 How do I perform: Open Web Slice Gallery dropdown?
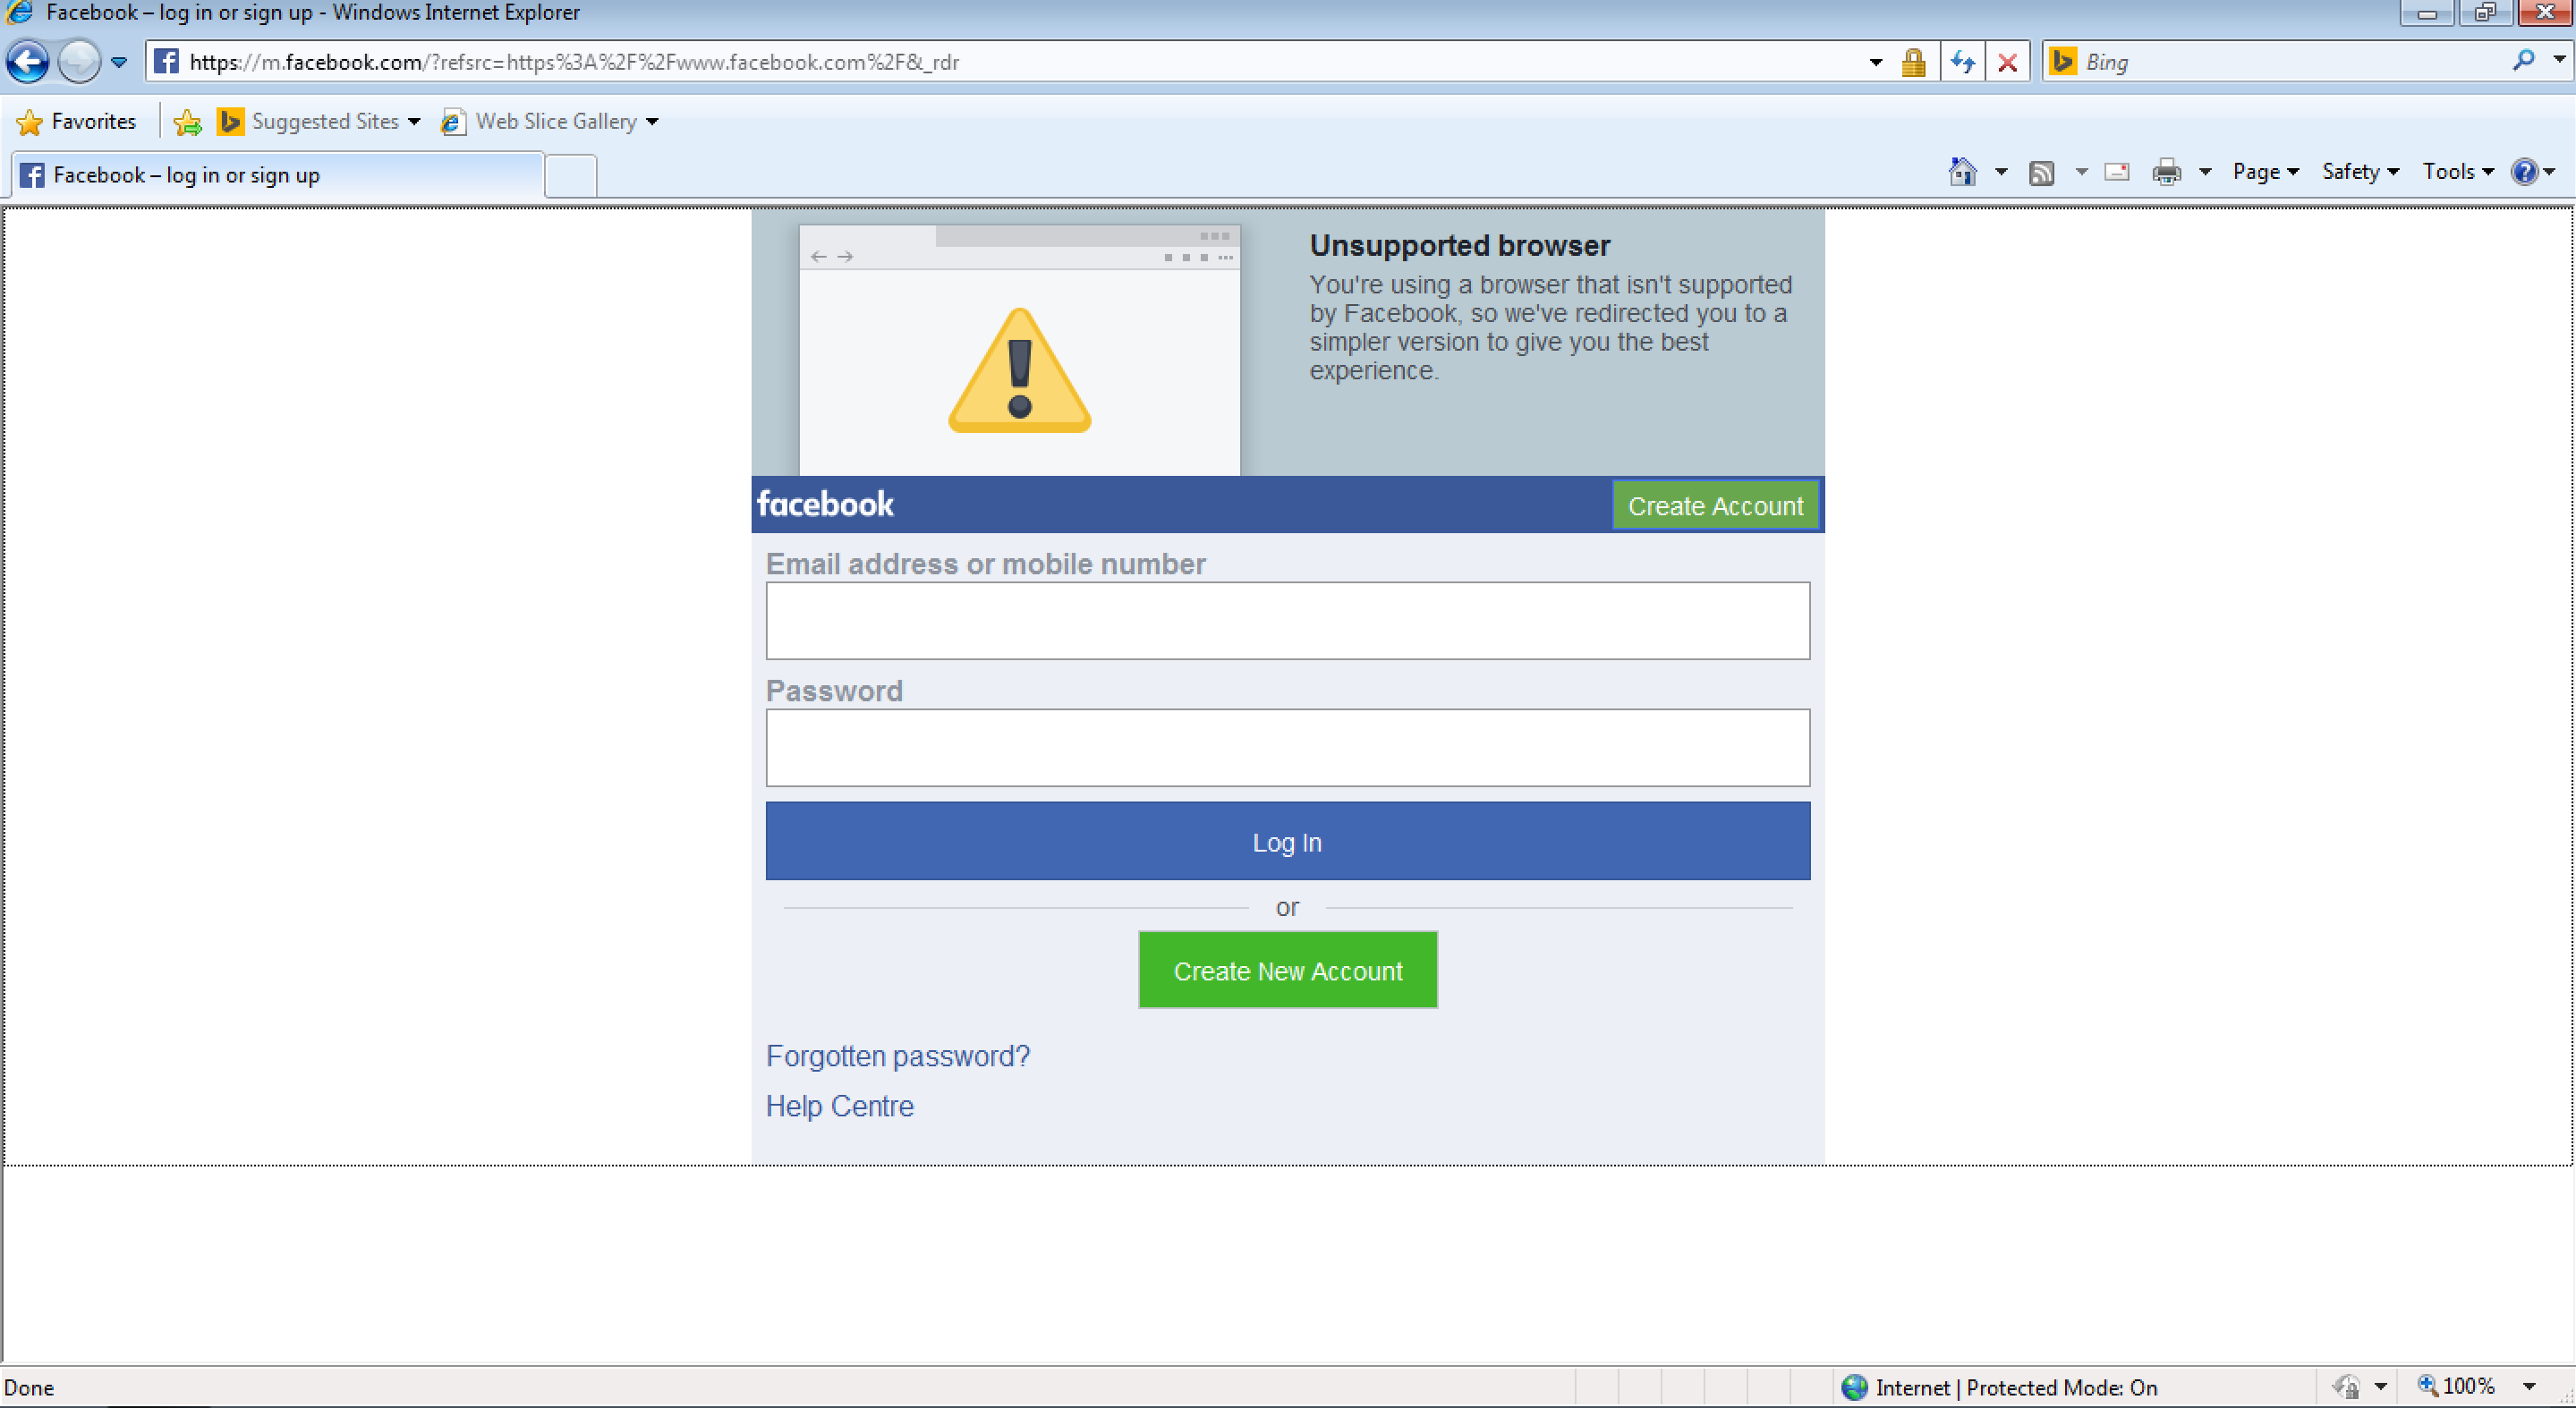(550, 122)
